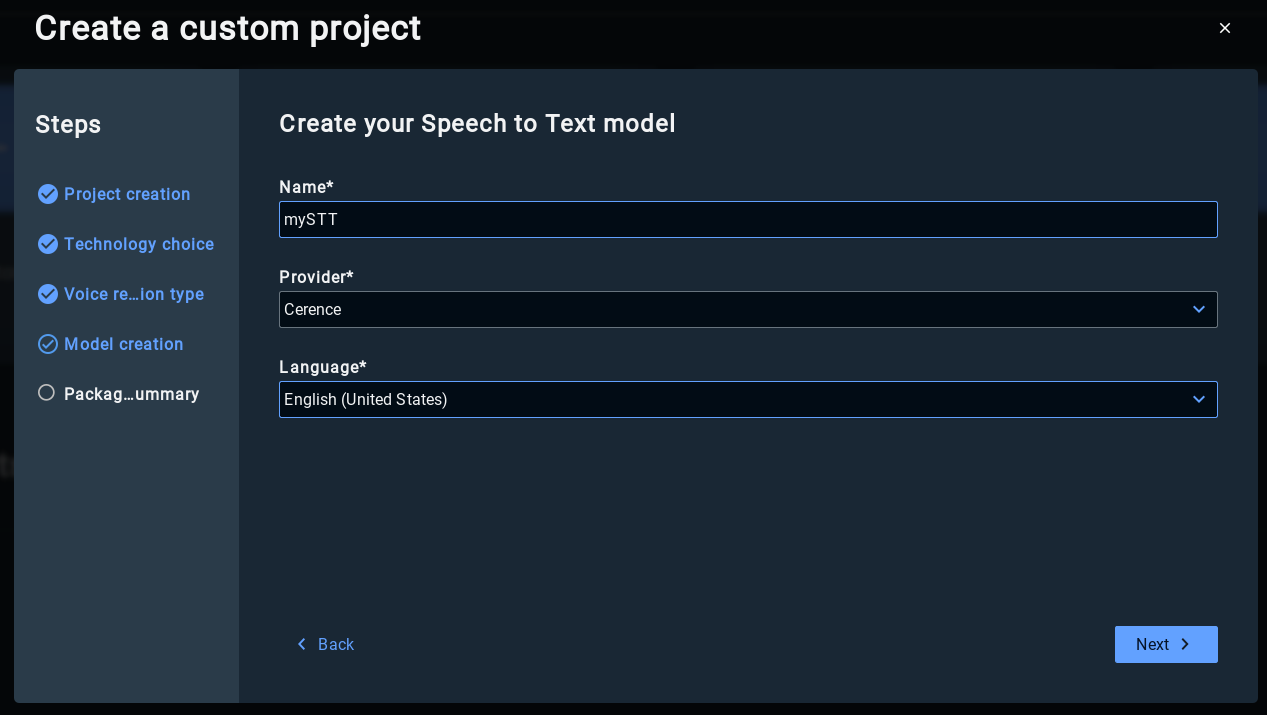Close the custom project dialog
The width and height of the screenshot is (1267, 715).
1225,28
